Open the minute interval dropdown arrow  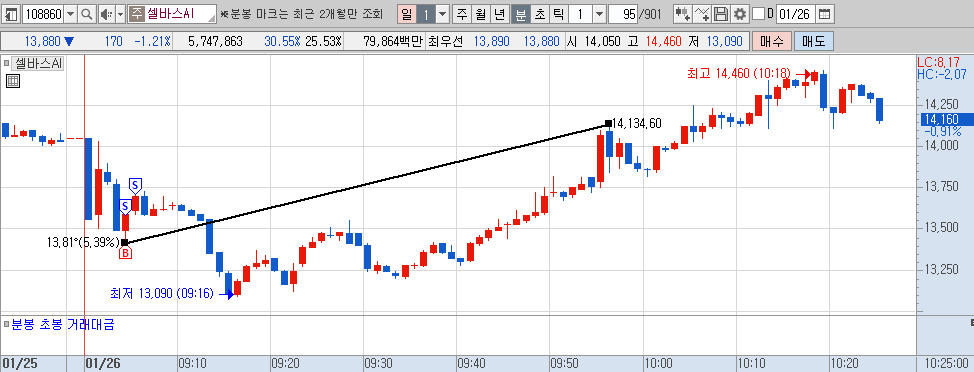coord(599,13)
